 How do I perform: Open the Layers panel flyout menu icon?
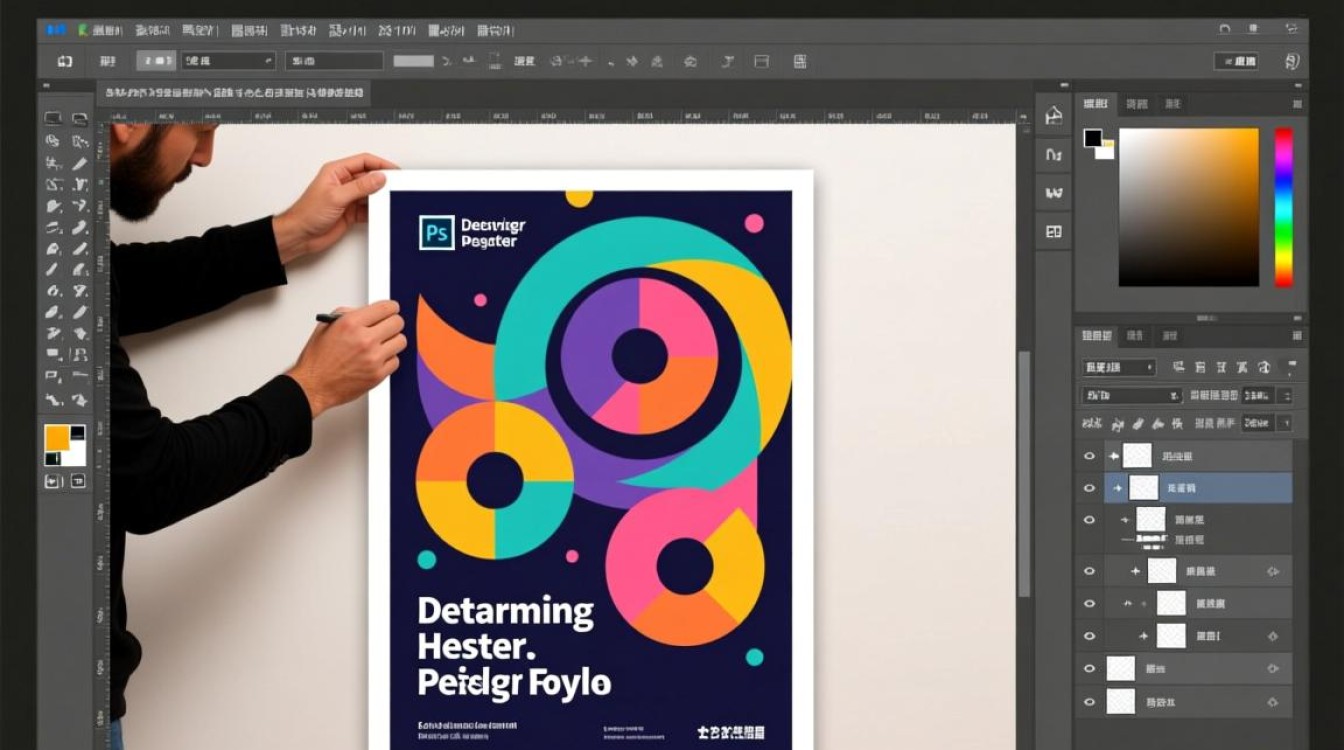(1296, 337)
